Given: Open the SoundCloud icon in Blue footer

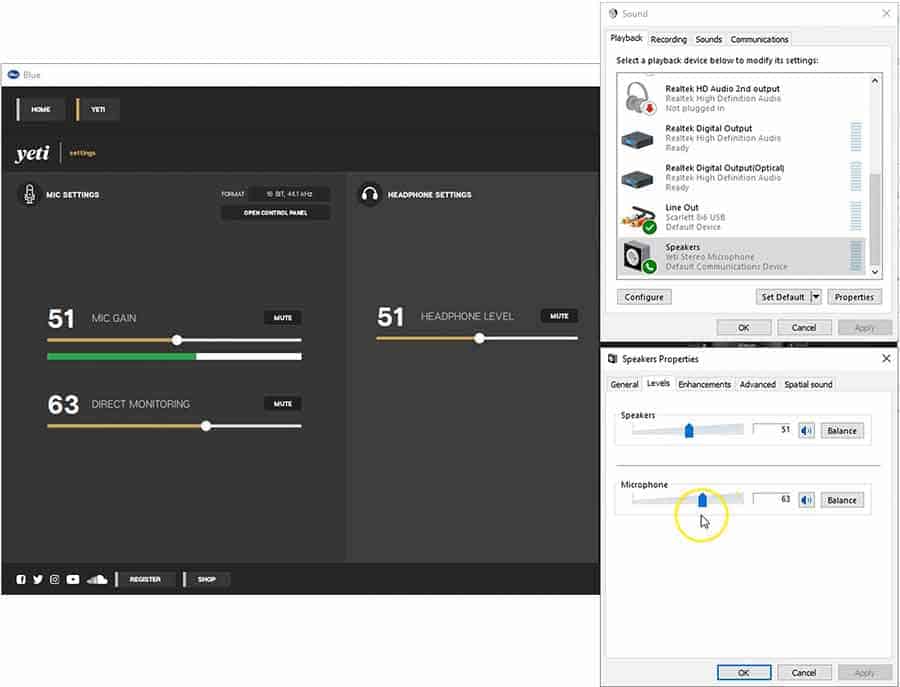Looking at the screenshot, I should tap(97, 579).
